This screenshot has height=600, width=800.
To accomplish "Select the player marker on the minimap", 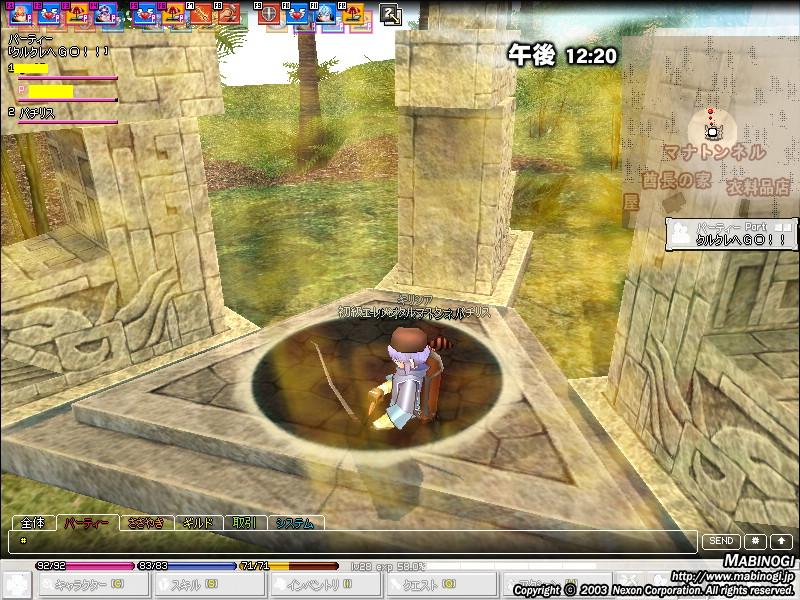I will click(x=713, y=132).
